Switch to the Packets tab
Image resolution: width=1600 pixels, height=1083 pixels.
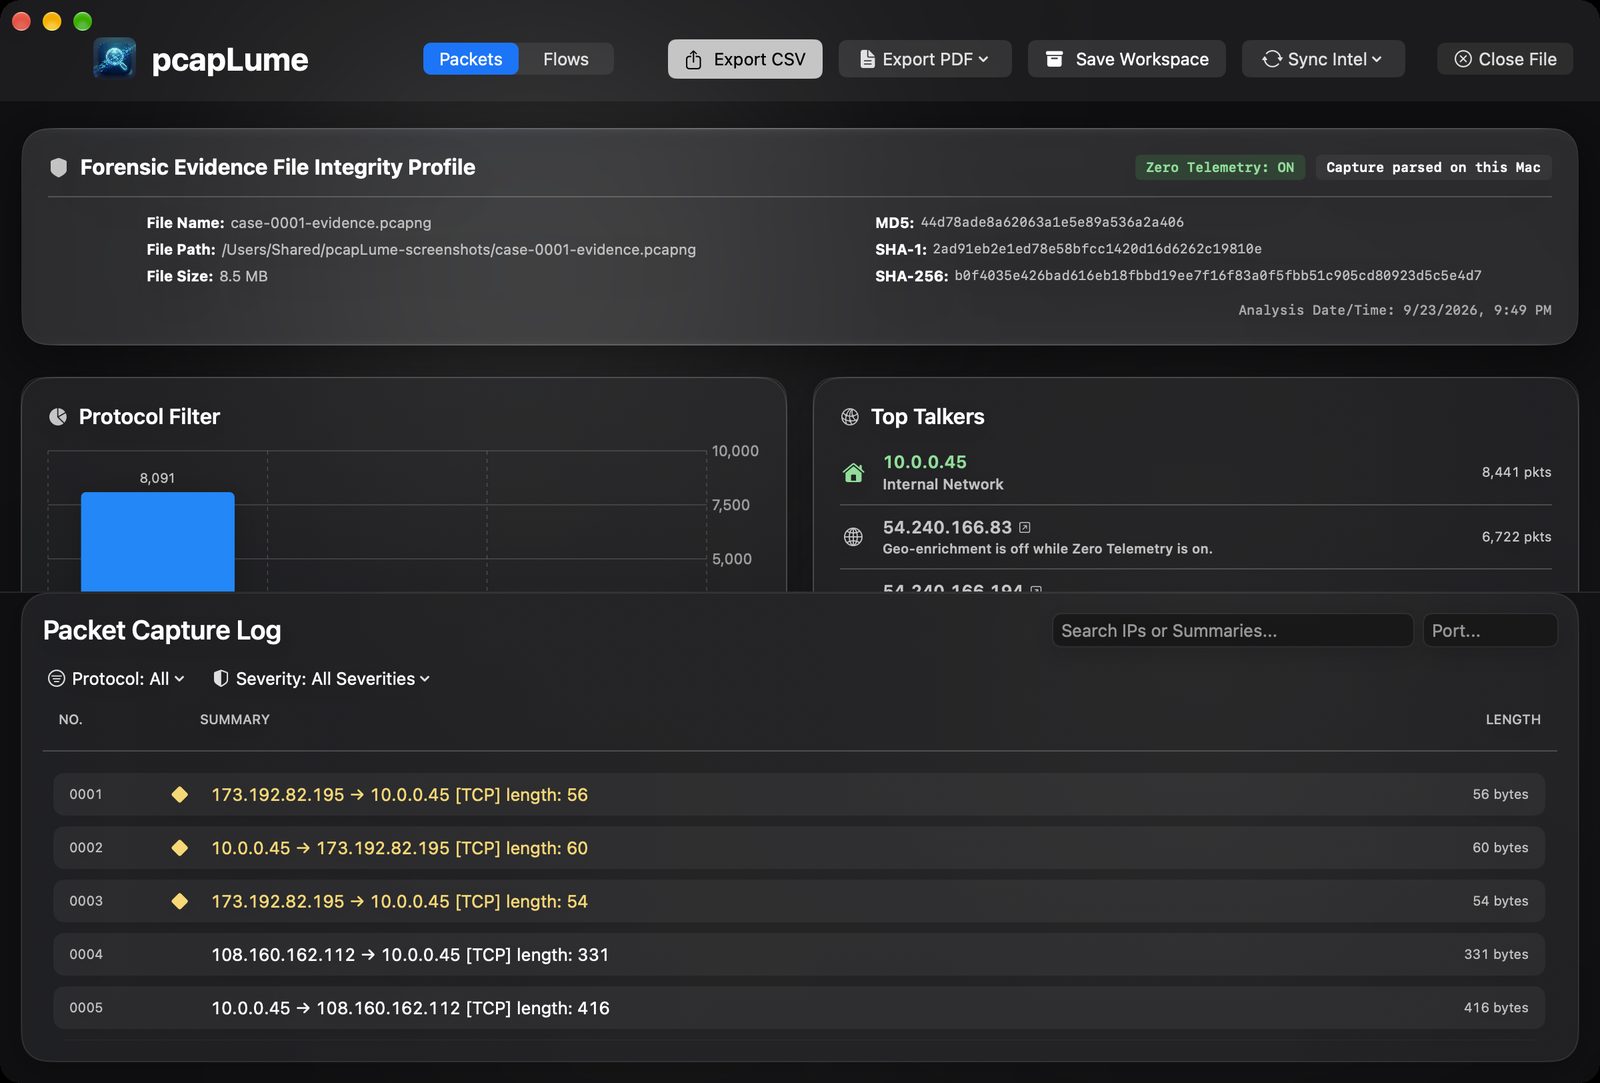tap(471, 59)
